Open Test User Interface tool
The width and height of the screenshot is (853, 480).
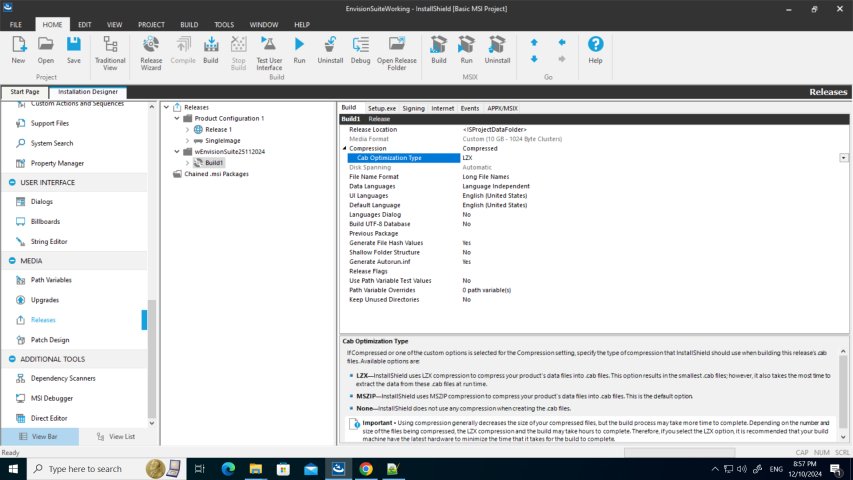269,53
